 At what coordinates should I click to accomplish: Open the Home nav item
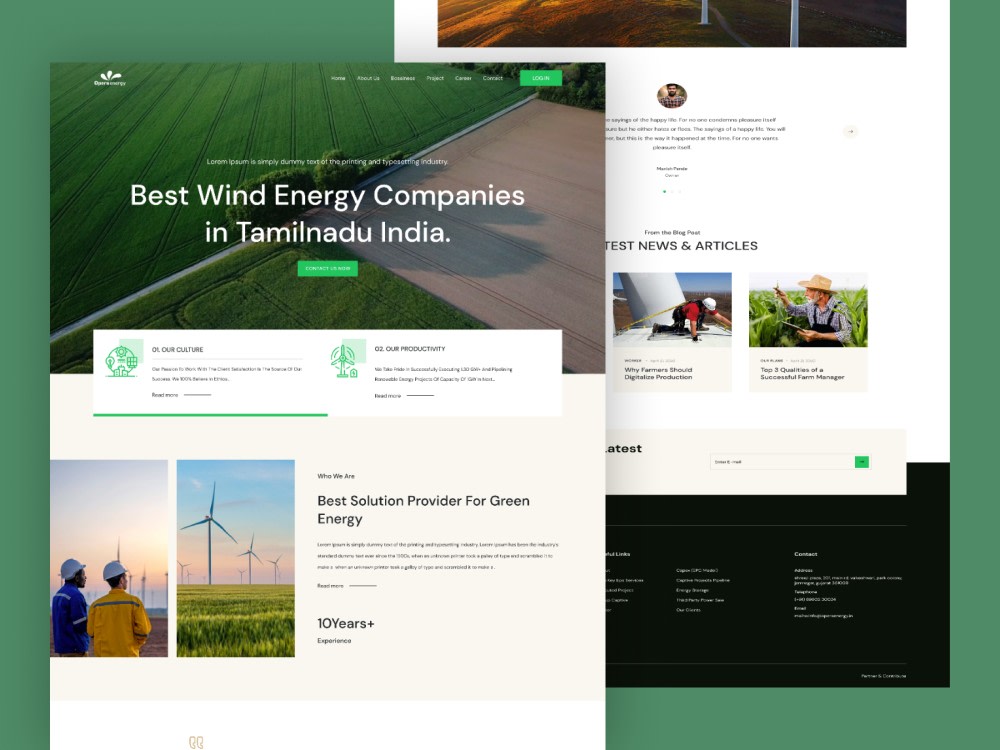338,78
